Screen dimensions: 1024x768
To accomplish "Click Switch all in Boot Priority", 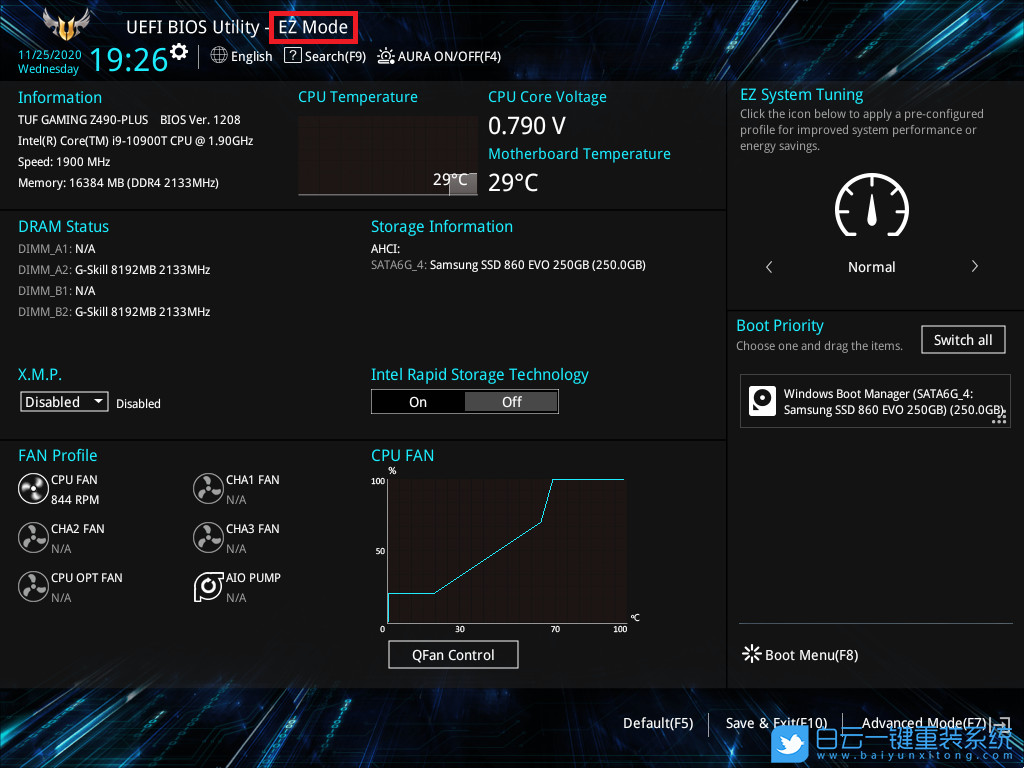I will coord(962,339).
